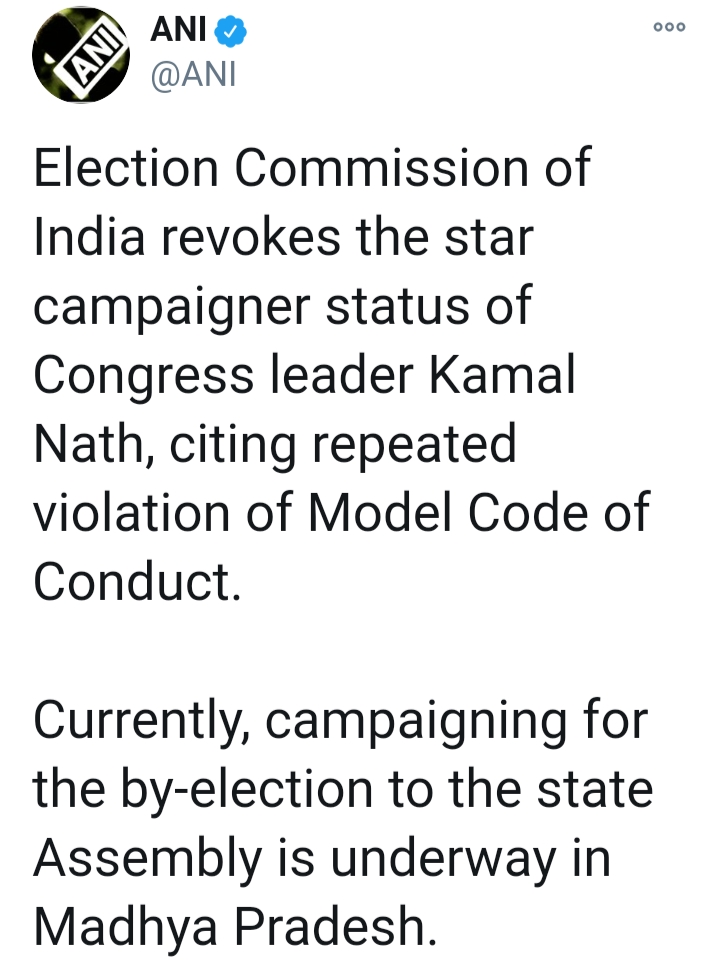Click 'Madhya Pradesh.' at the tweet end
The height and width of the screenshot is (979, 719).
(235, 927)
